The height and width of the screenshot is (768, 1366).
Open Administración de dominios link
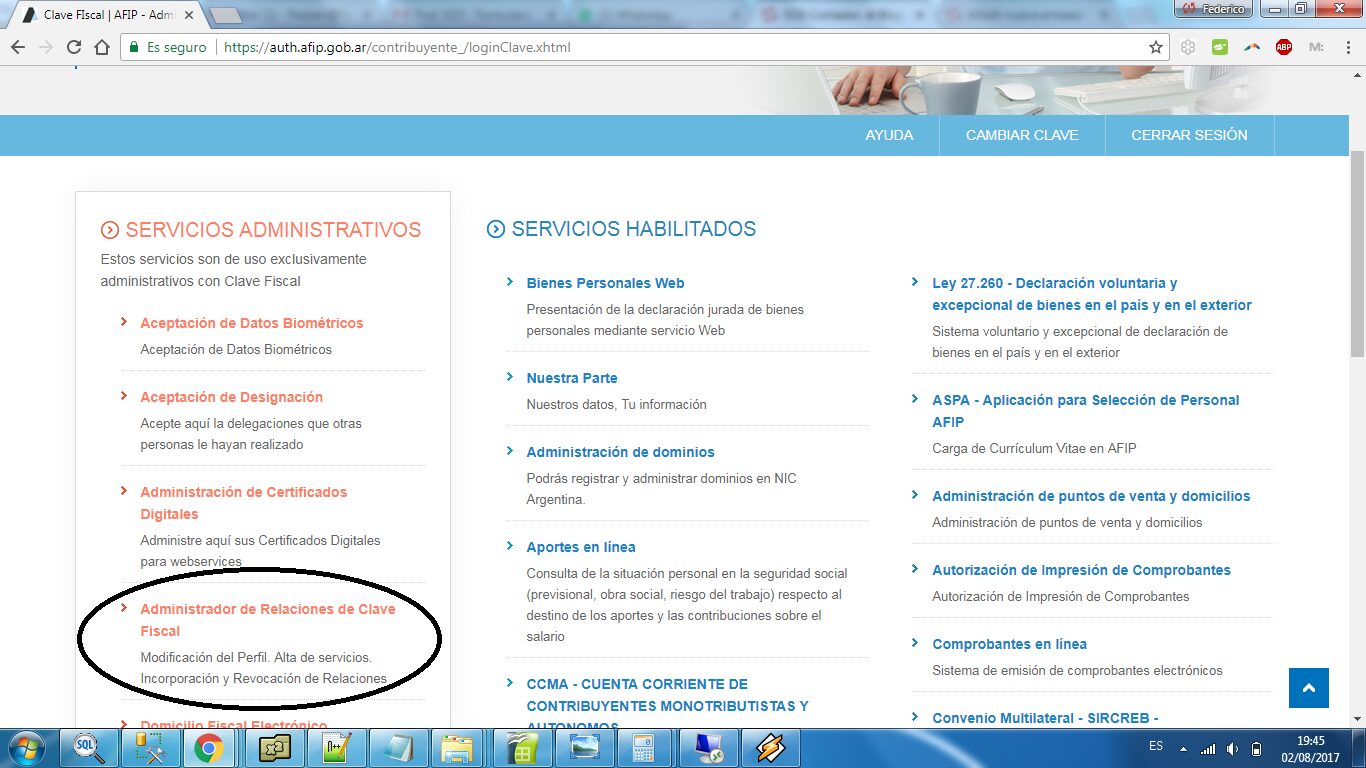point(621,452)
